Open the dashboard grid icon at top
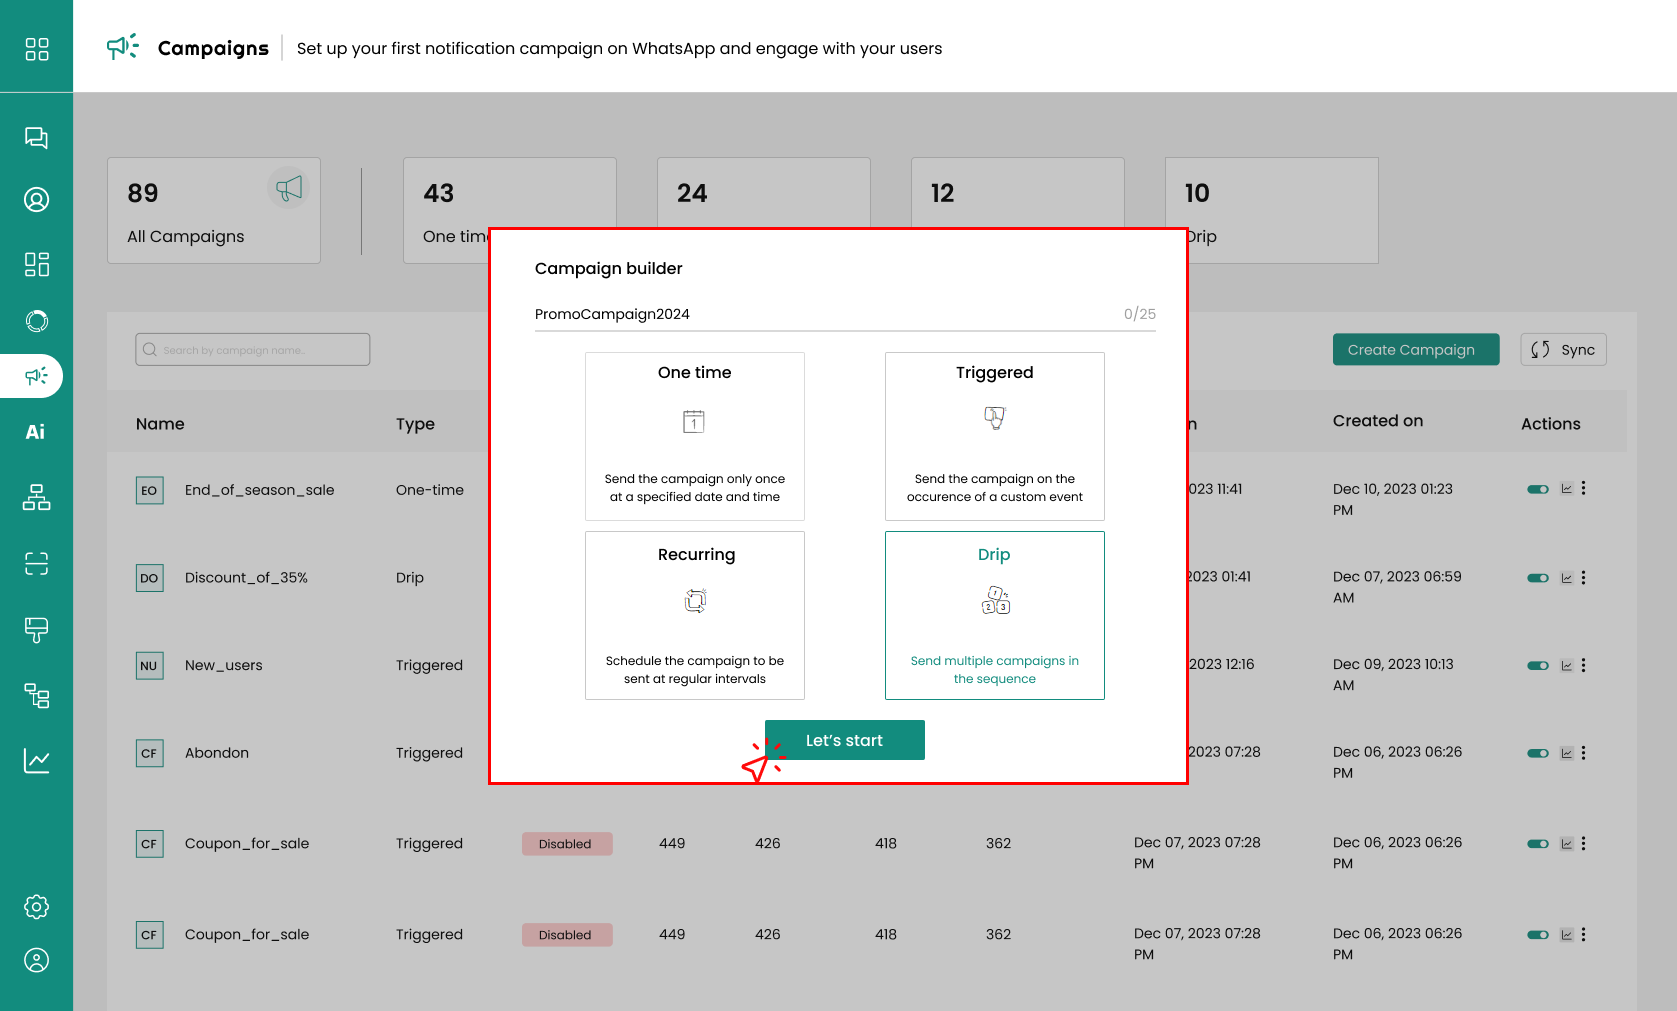This screenshot has height=1011, width=1677. (x=36, y=49)
